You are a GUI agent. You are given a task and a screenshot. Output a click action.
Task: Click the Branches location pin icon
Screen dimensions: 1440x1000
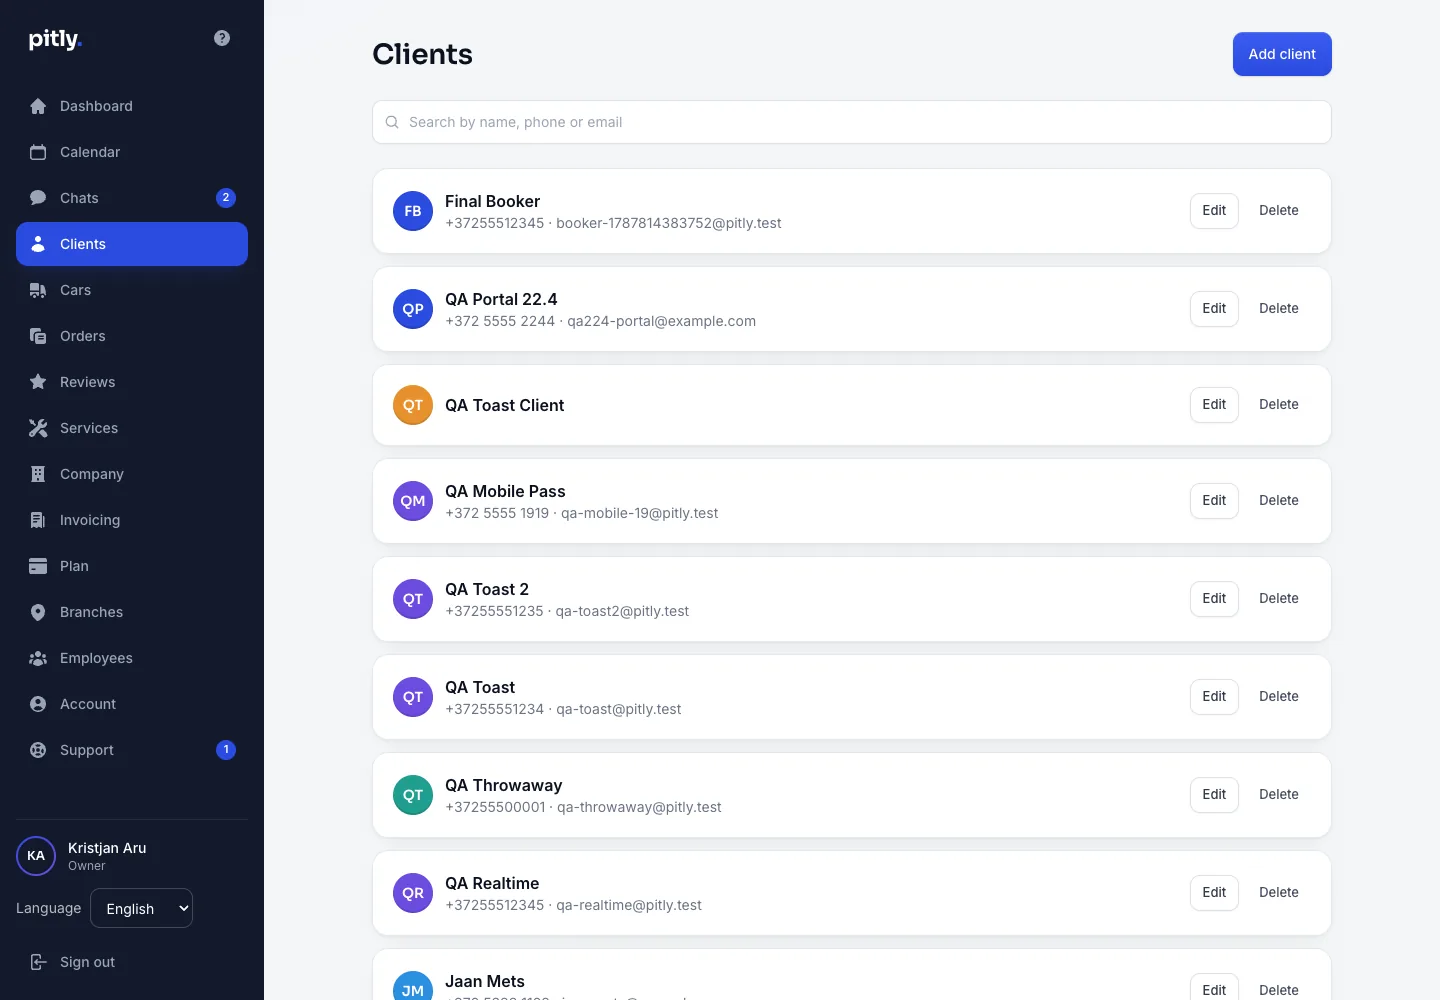[38, 612]
